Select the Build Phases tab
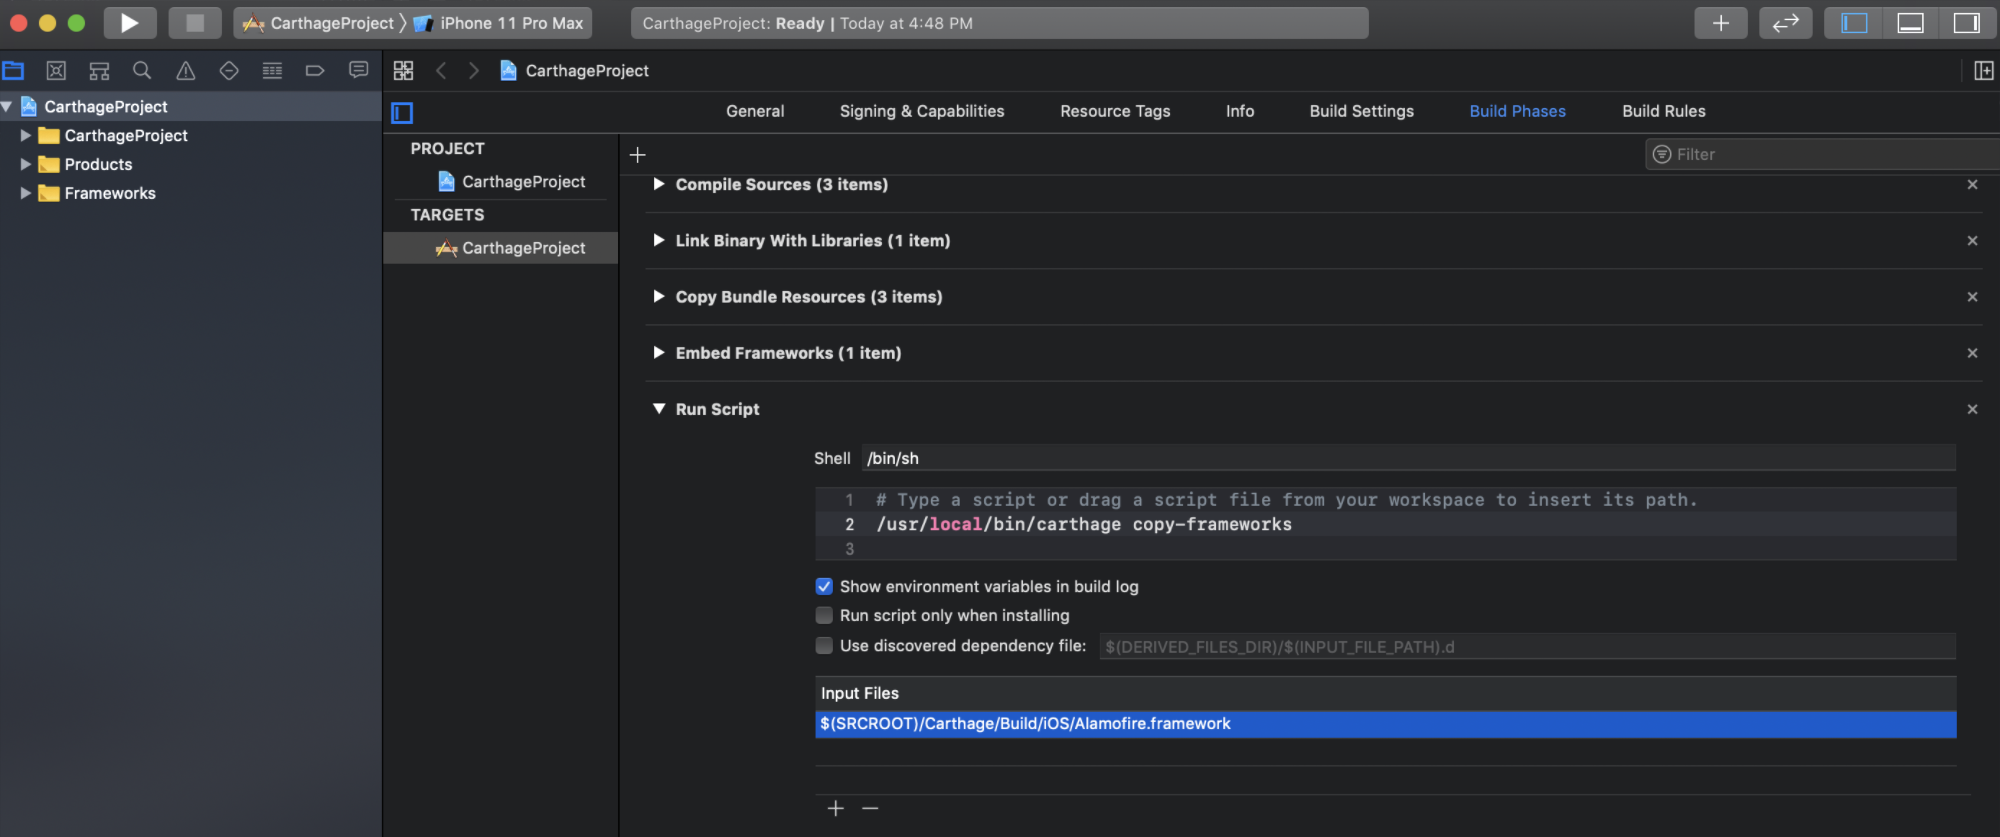Image resolution: width=2000 pixels, height=837 pixels. (1518, 111)
